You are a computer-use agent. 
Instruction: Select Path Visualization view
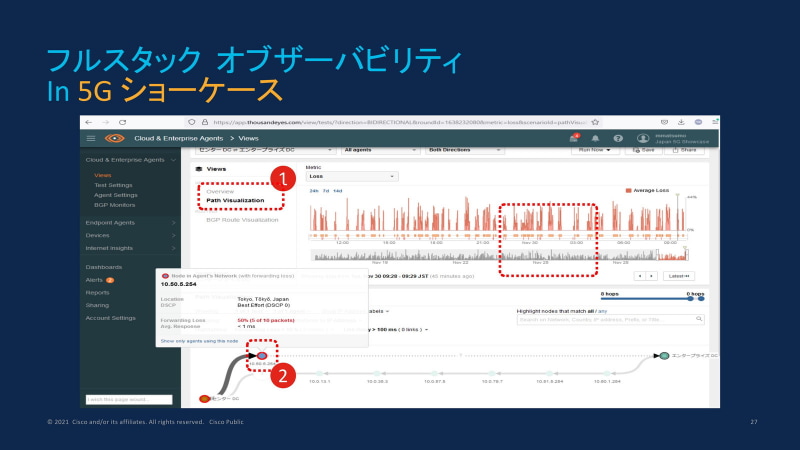[235, 201]
